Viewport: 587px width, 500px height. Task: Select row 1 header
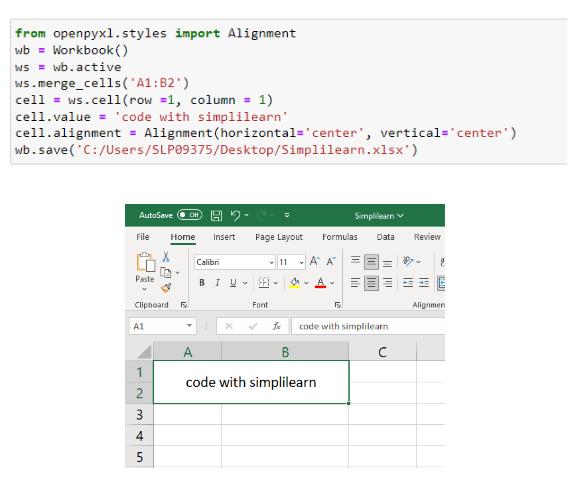pos(139,372)
